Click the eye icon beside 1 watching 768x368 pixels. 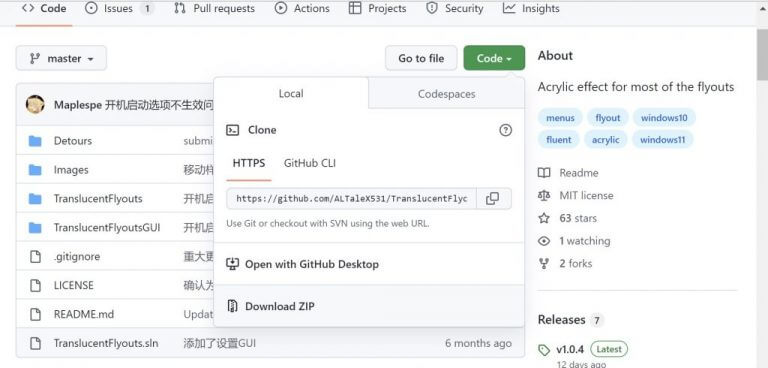(x=544, y=241)
